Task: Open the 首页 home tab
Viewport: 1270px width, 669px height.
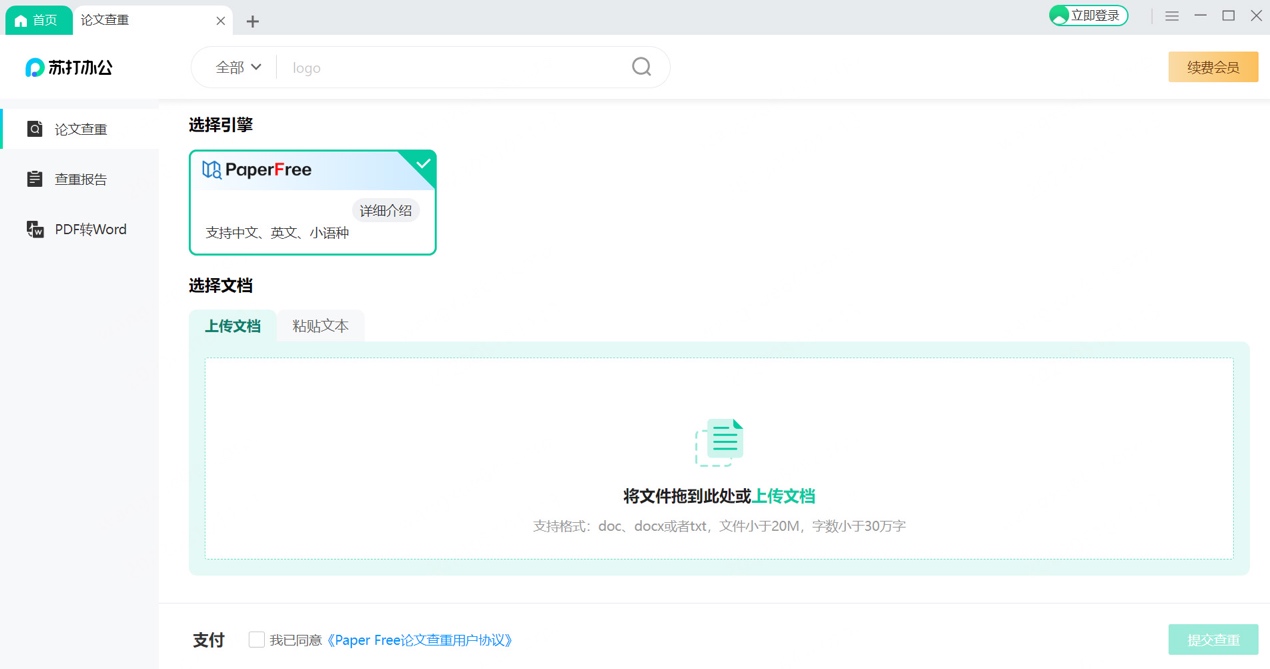Action: (37, 20)
